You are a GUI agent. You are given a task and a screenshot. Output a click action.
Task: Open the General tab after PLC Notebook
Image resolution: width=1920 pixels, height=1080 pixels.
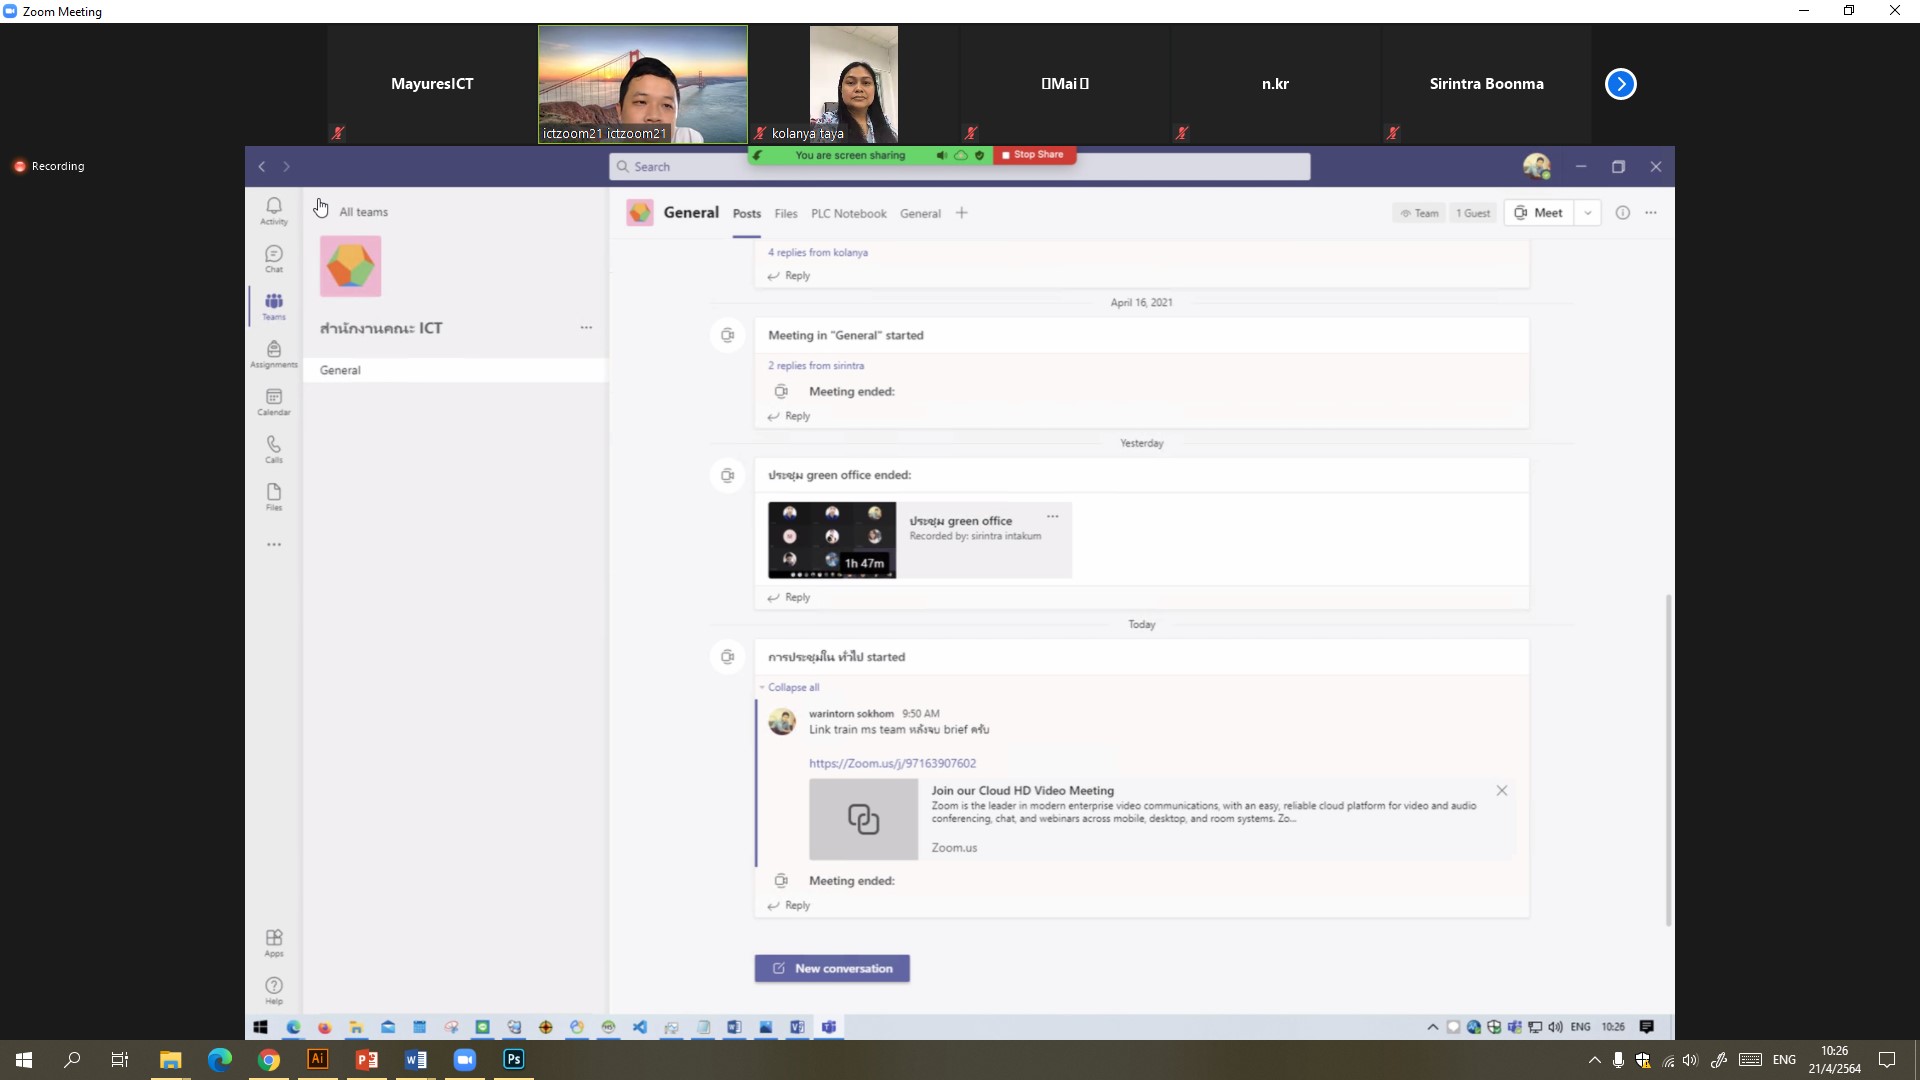[x=920, y=214]
